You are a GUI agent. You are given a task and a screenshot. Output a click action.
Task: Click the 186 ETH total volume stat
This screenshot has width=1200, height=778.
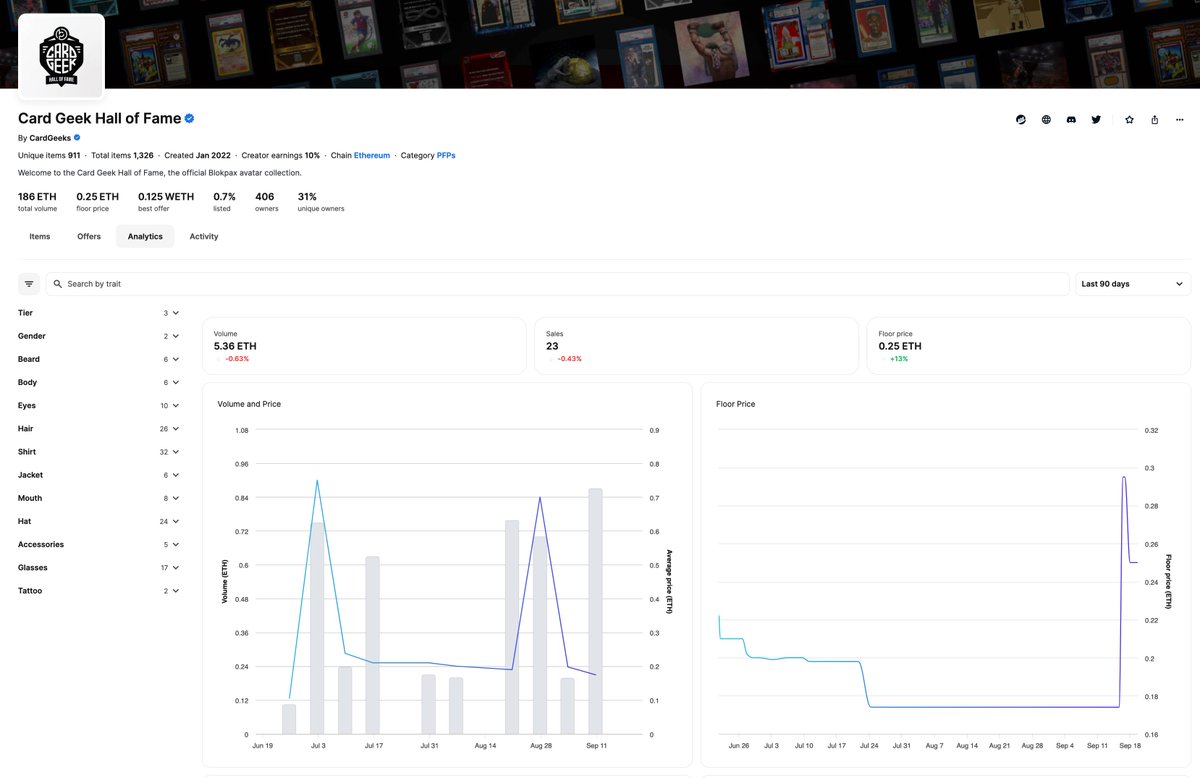[38, 201]
